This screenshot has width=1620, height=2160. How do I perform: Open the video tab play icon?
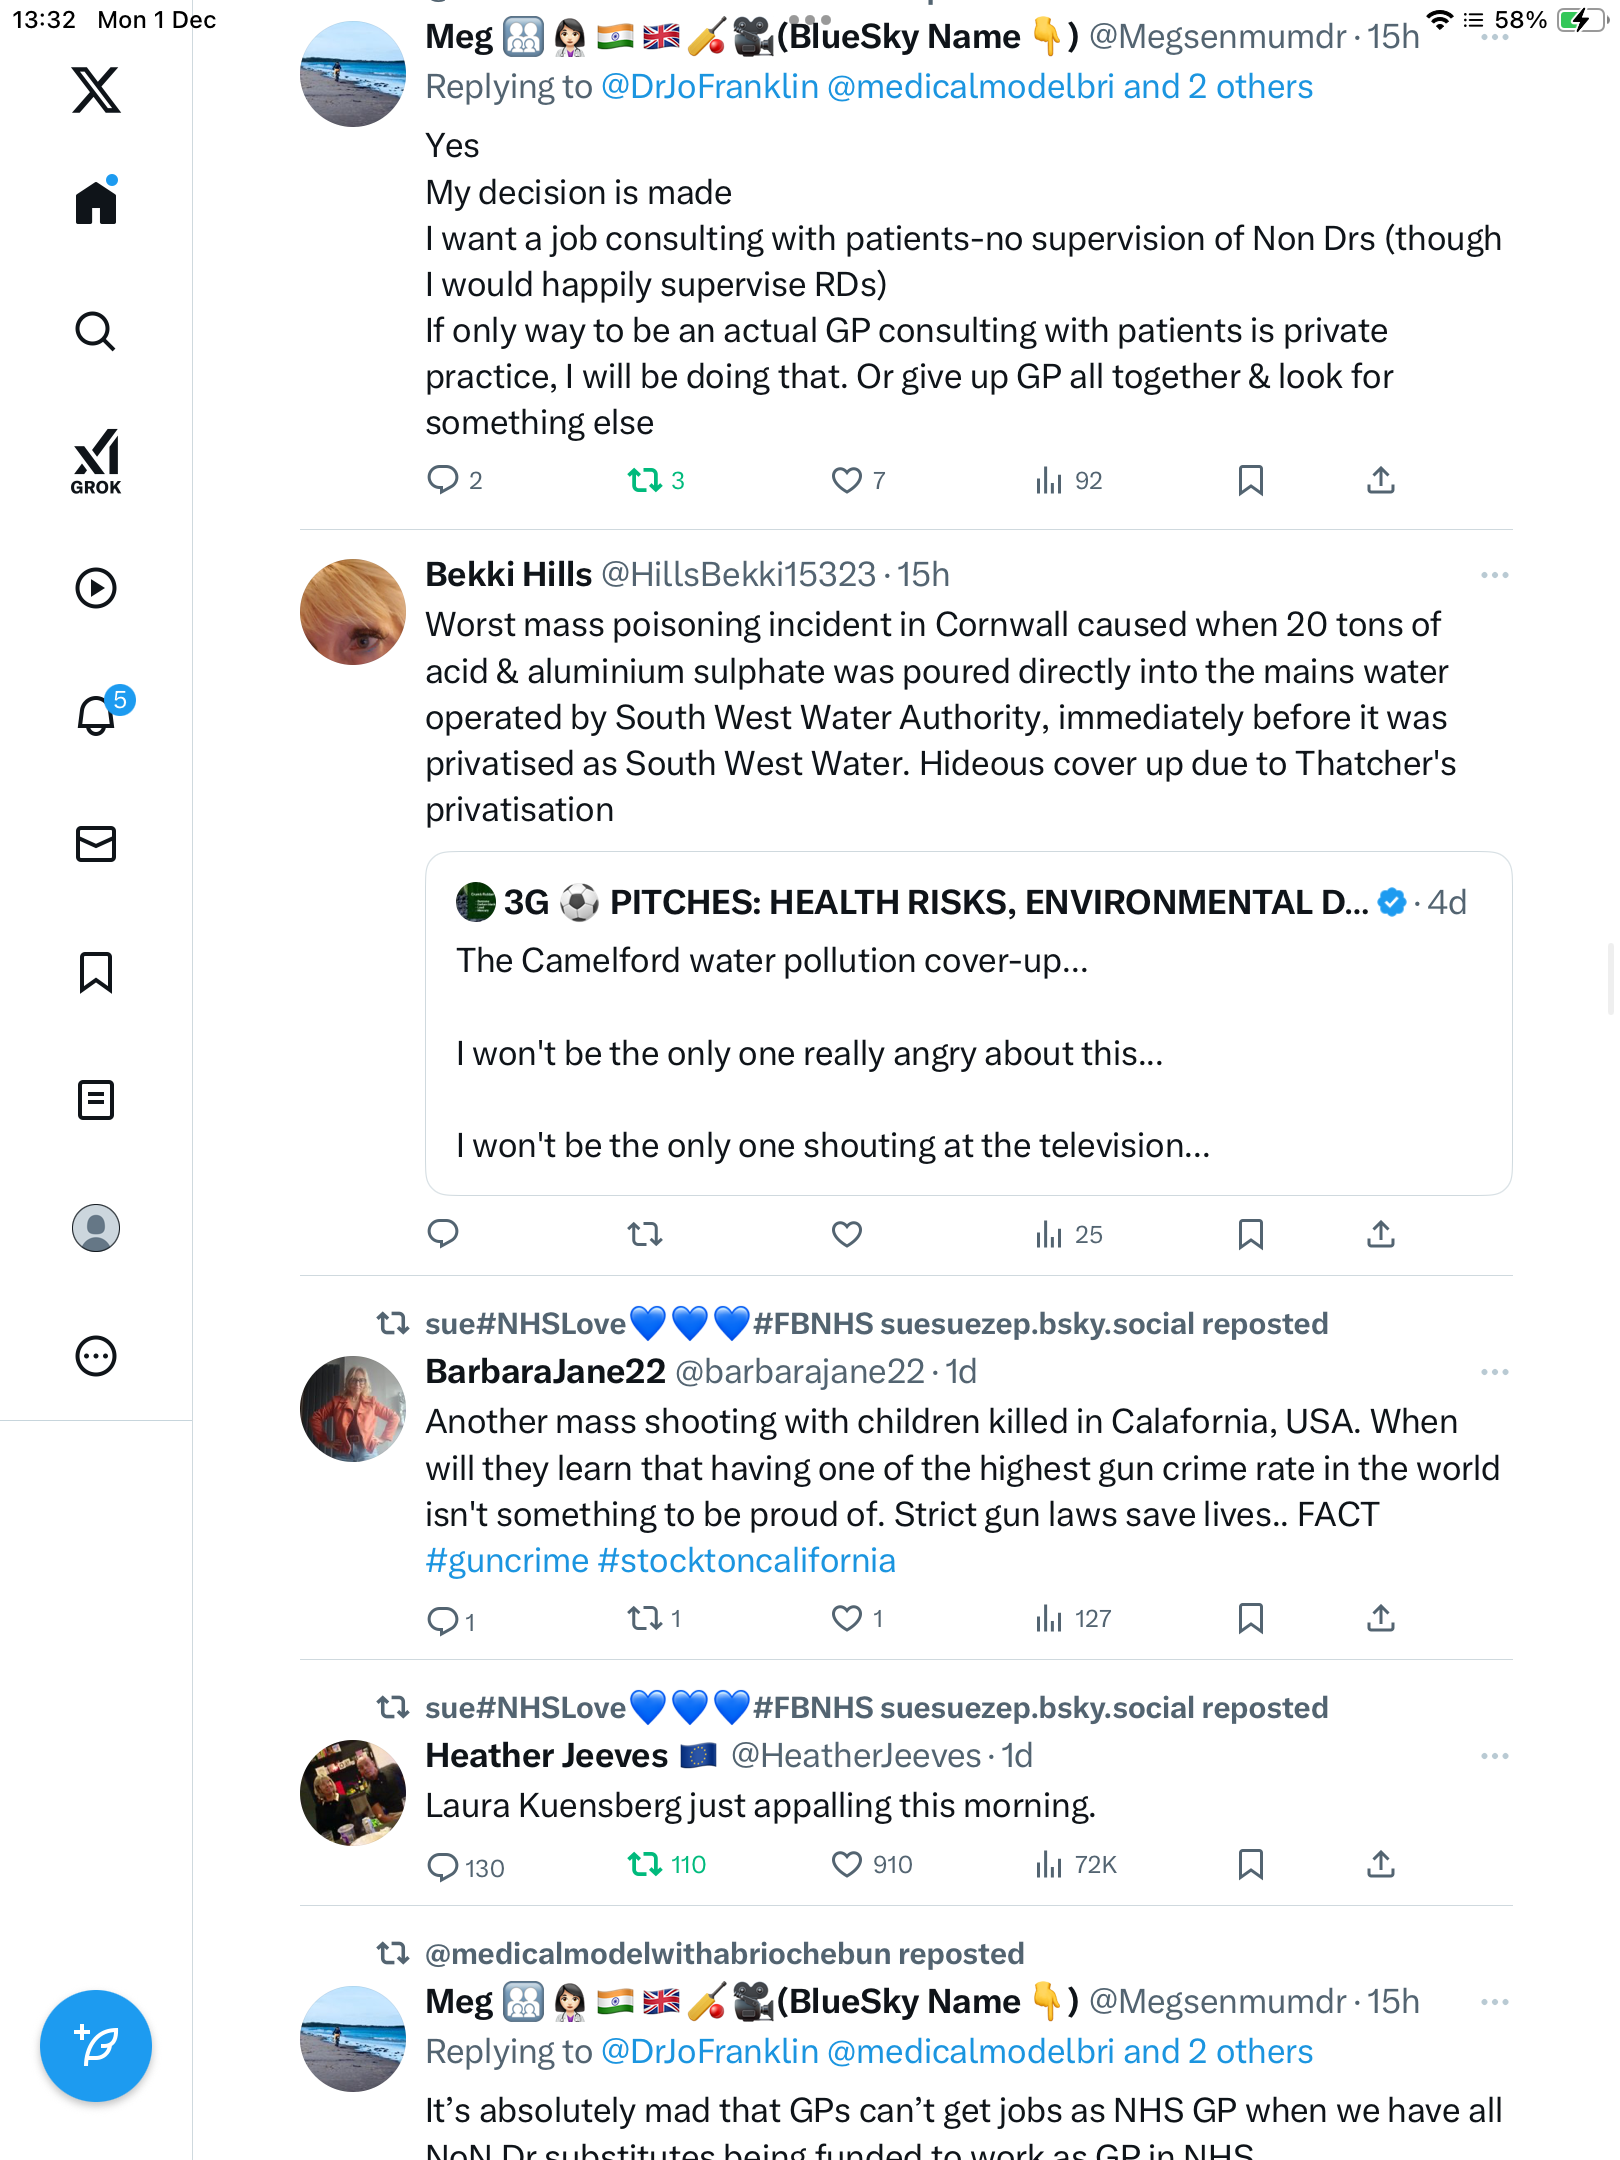(x=96, y=588)
